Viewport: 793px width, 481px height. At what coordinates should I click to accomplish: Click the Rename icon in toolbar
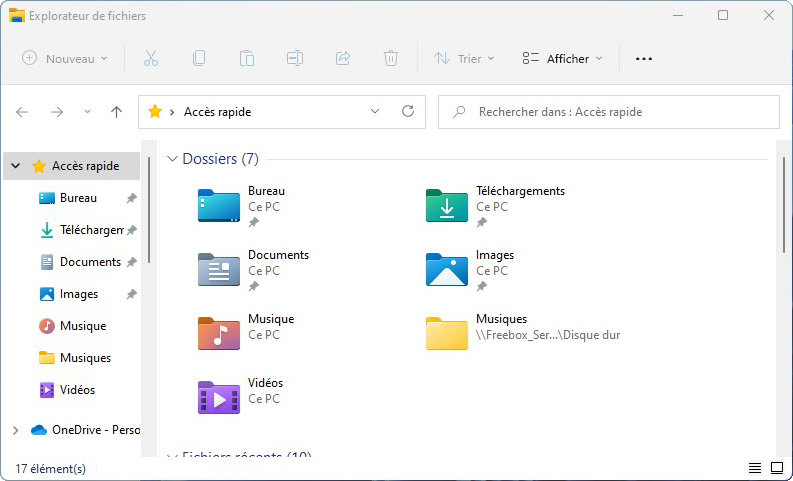click(x=295, y=58)
